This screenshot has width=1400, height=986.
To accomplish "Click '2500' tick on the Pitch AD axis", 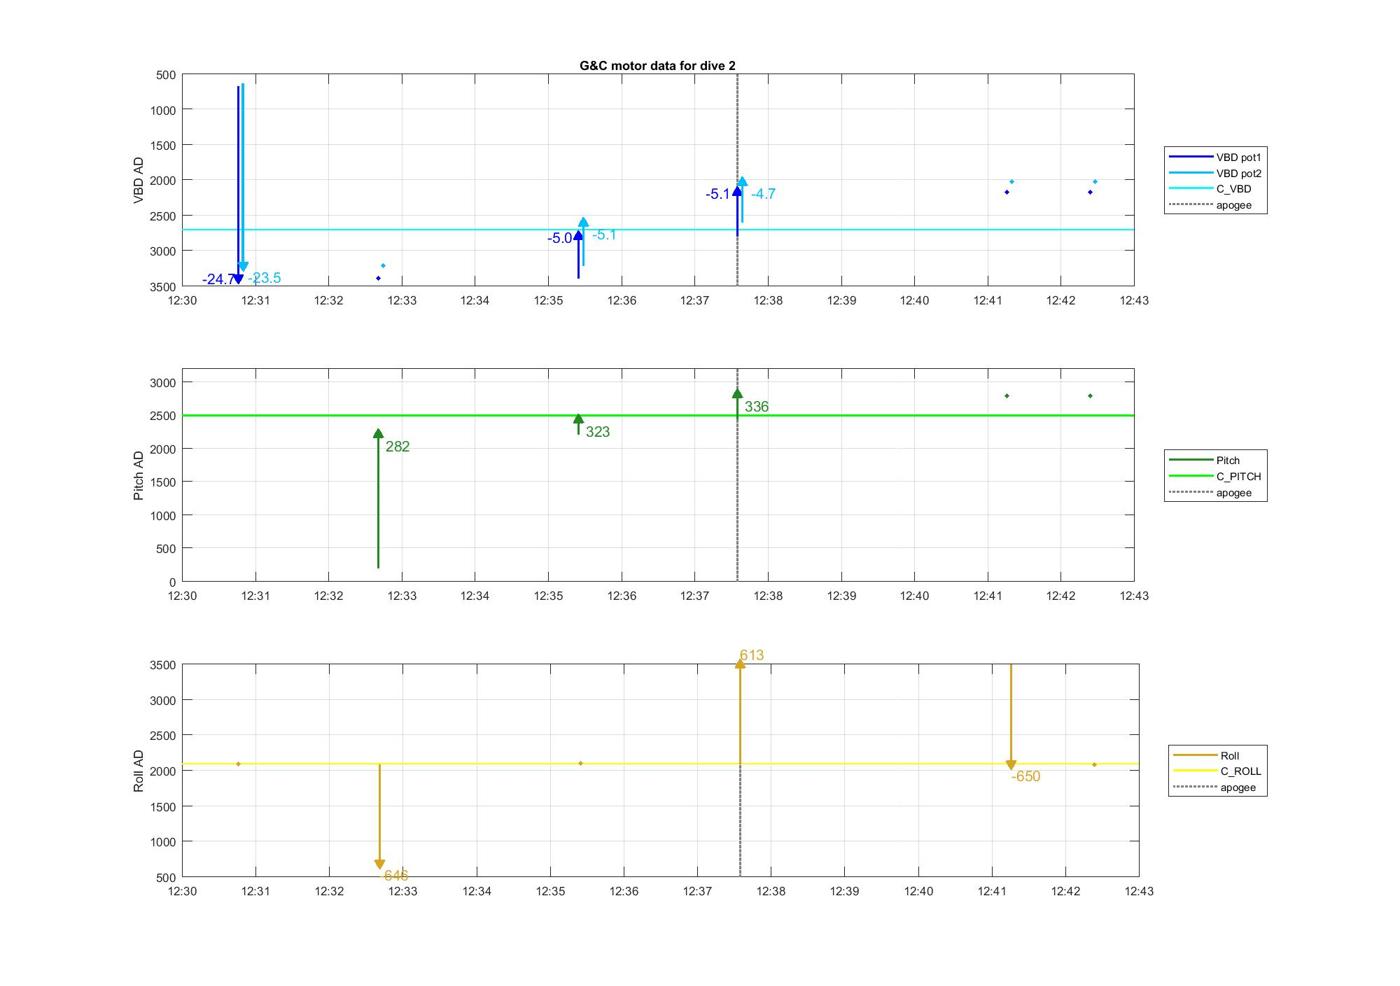I will [x=164, y=415].
